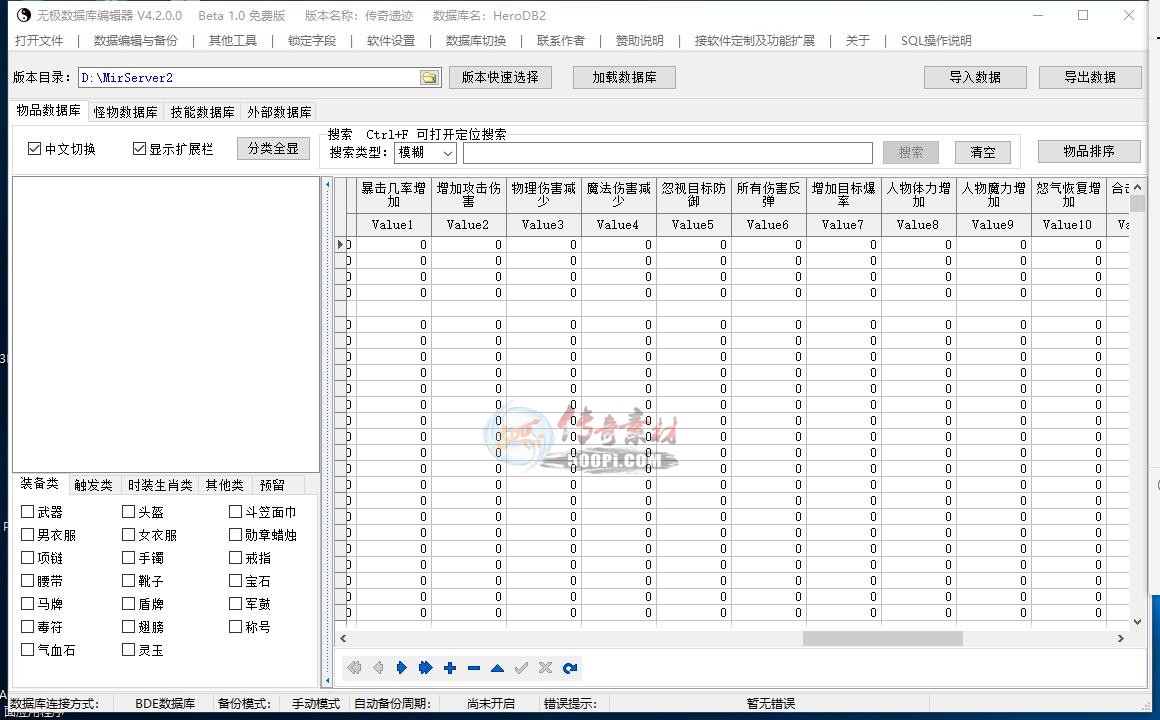This screenshot has width=1160, height=720.
Task: Click the Value1 column header
Action: pyautogui.click(x=394, y=225)
